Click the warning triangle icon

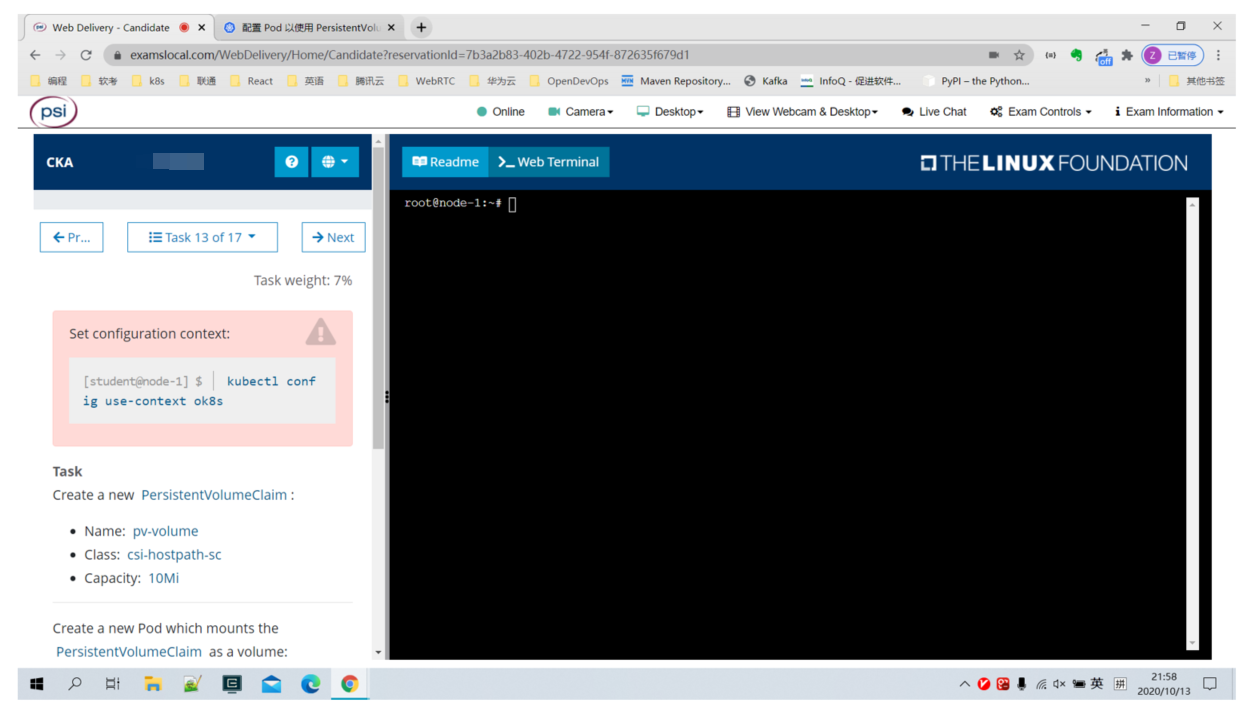320,332
